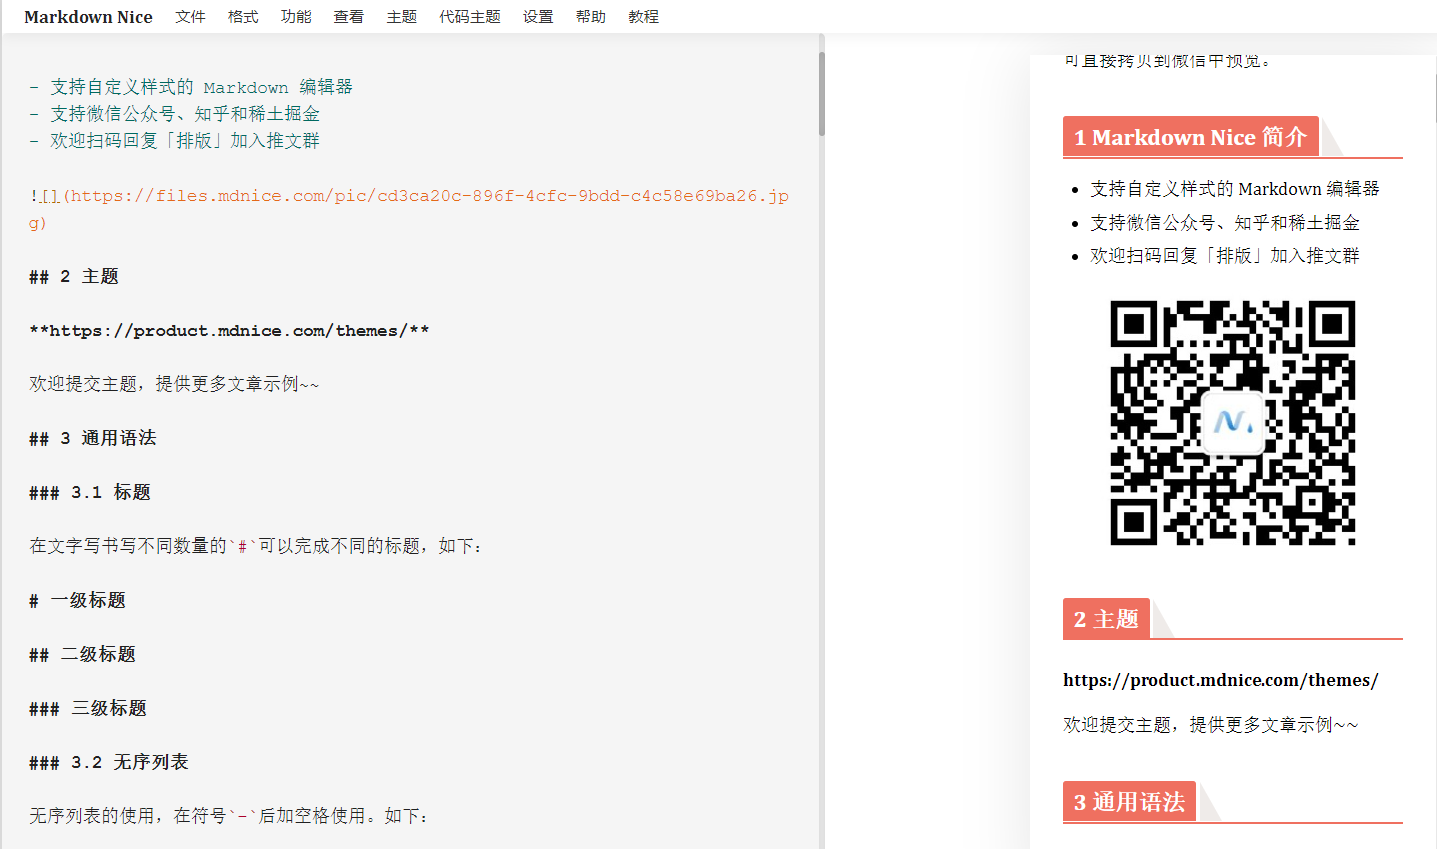Open the 设置 menu

coord(538,17)
